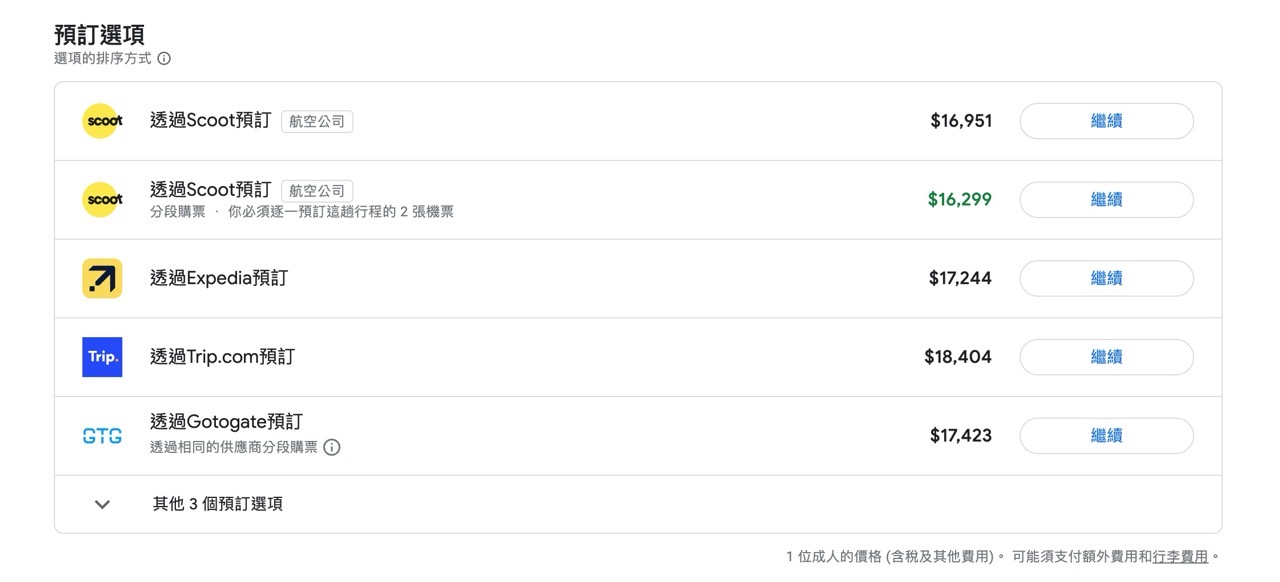Screen dimensions: 1280x582
Task: Click the Trip.com logo
Action: tap(101, 357)
